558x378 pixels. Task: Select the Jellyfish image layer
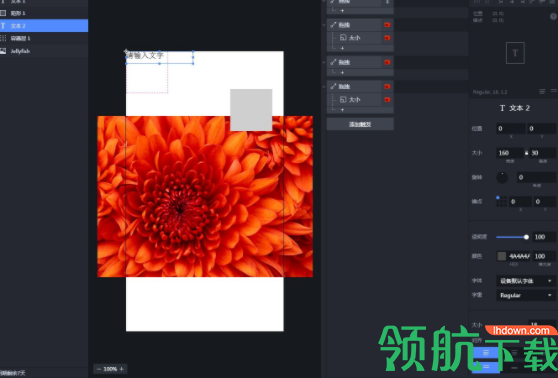[x=44, y=51]
